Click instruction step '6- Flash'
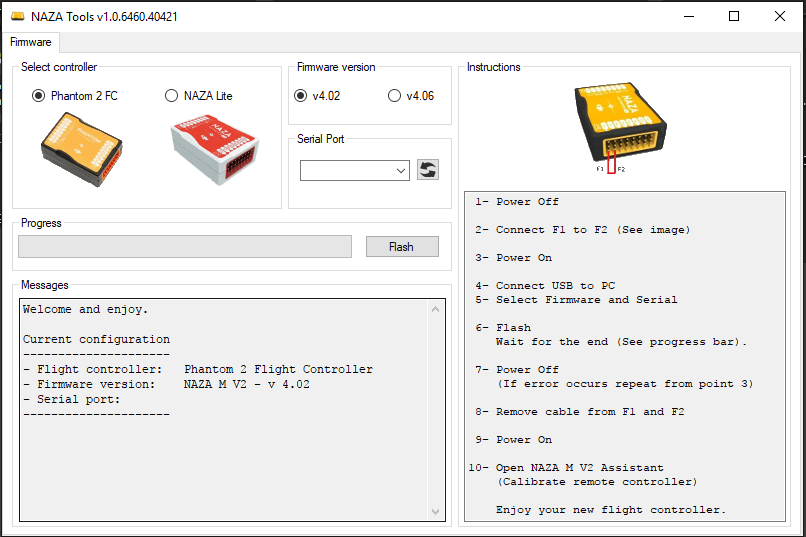The width and height of the screenshot is (806, 537). tap(503, 328)
